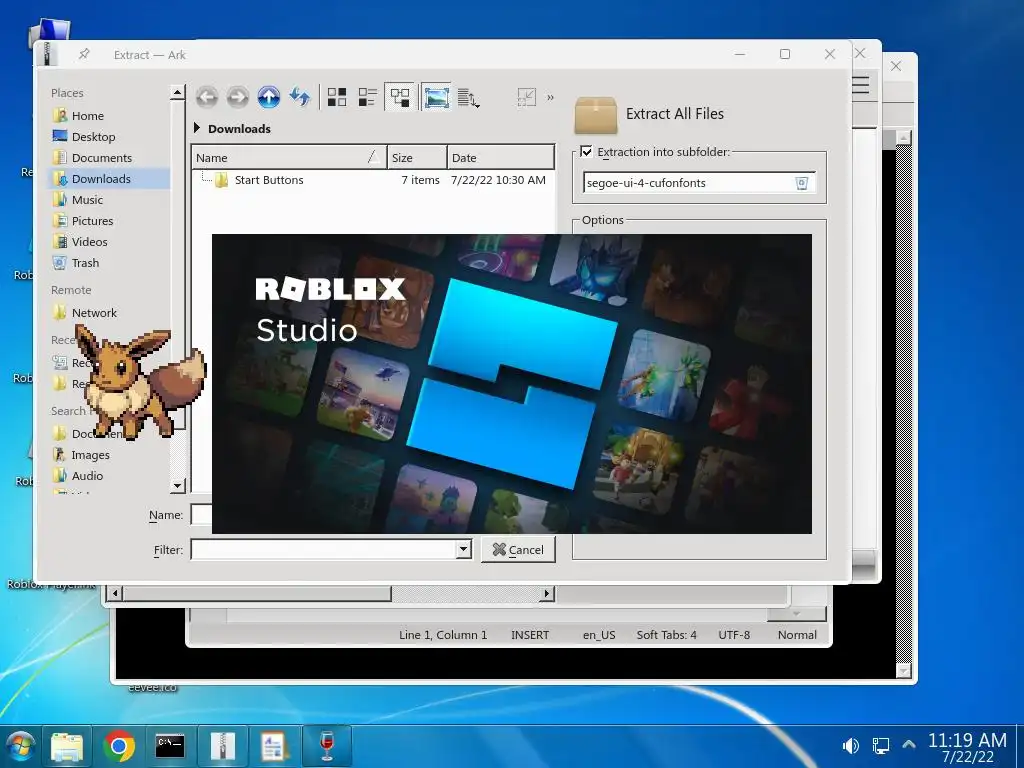Open the Filter dropdown

(x=463, y=549)
